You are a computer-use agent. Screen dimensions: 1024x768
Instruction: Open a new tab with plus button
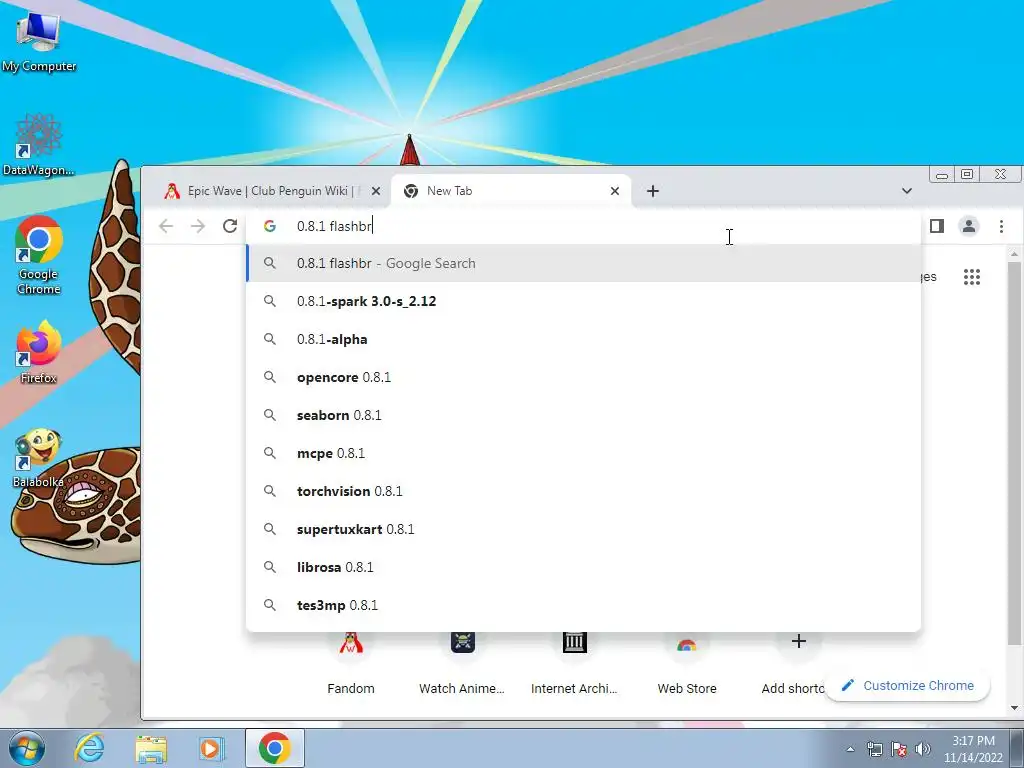pyautogui.click(x=652, y=191)
